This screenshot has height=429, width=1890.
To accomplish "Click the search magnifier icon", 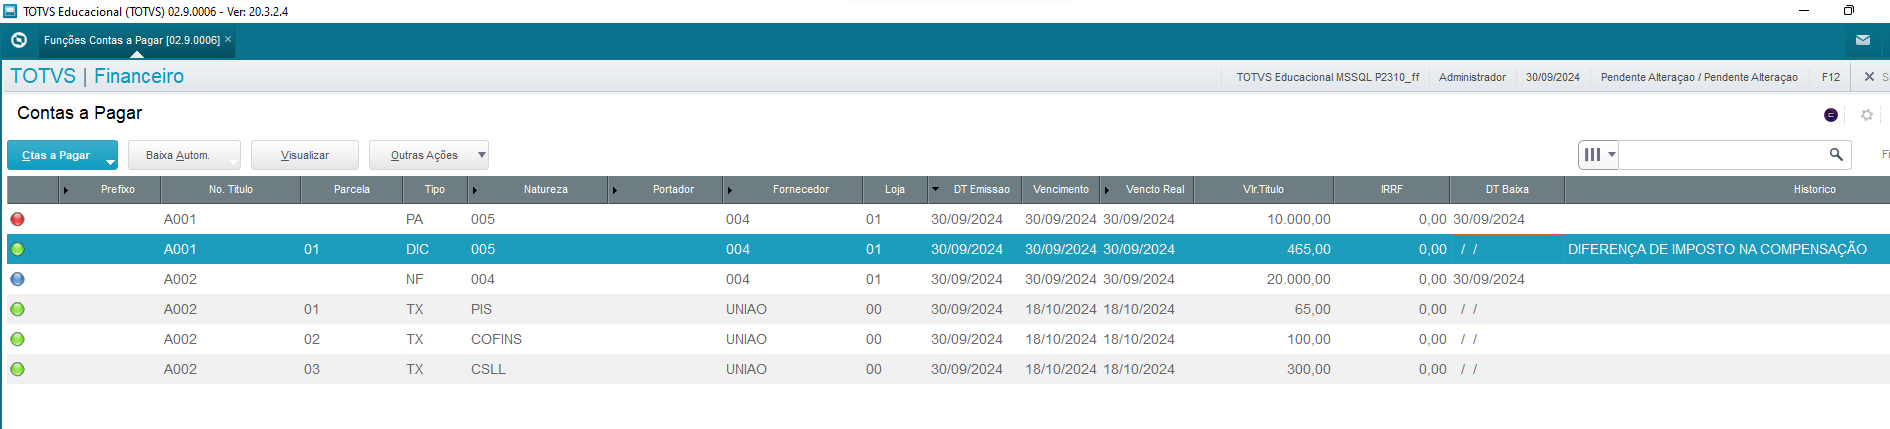I will 1836,154.
